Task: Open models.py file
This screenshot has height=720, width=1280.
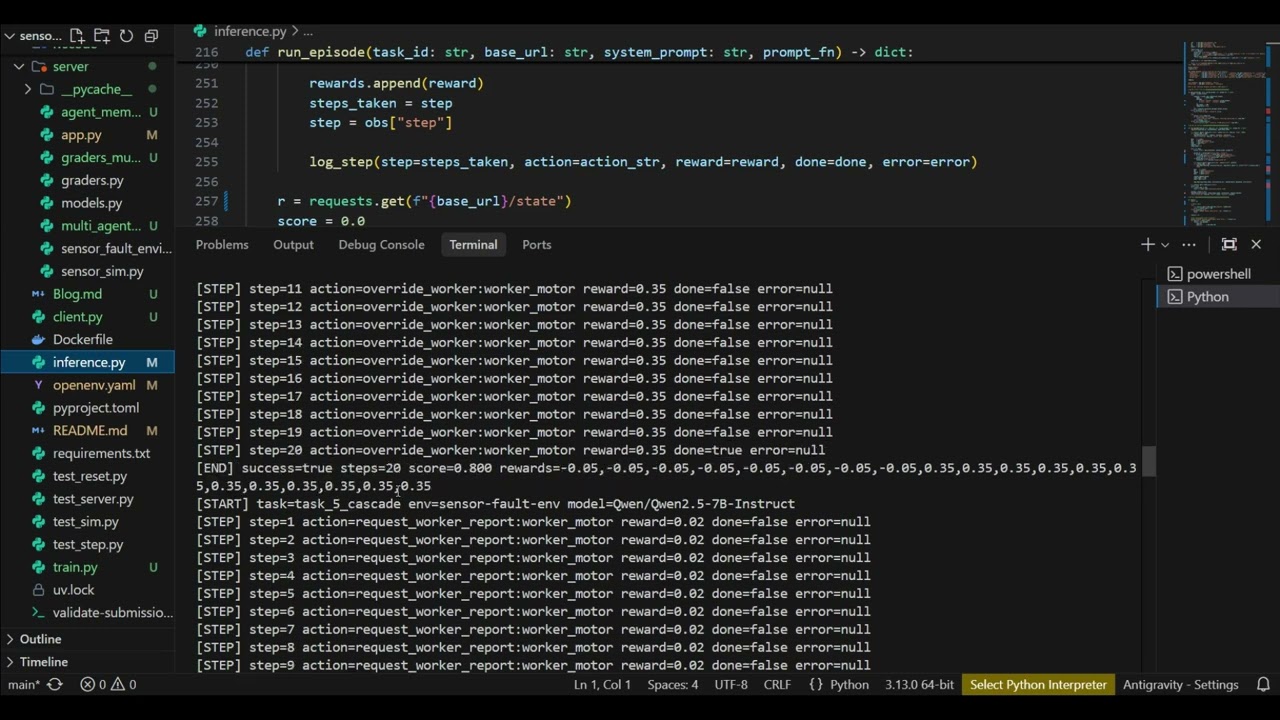Action: (x=91, y=203)
